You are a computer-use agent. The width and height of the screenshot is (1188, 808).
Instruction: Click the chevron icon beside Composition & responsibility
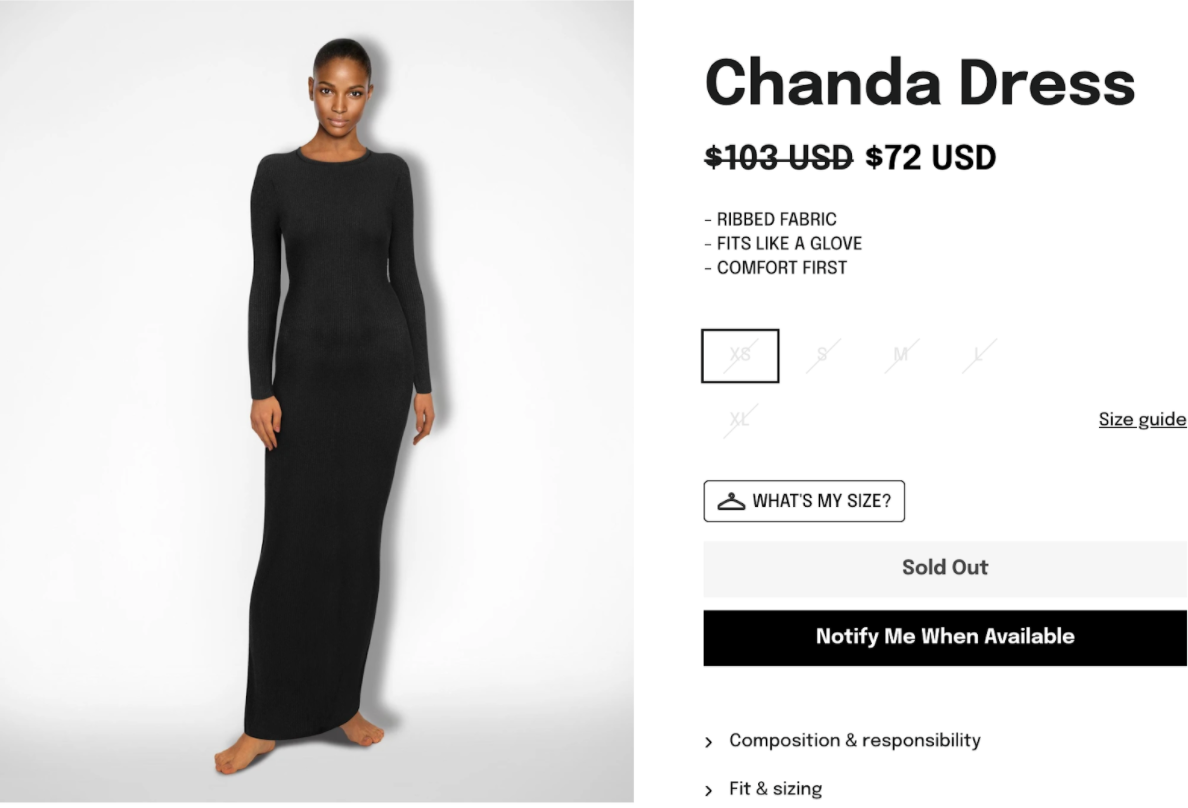[708, 742]
